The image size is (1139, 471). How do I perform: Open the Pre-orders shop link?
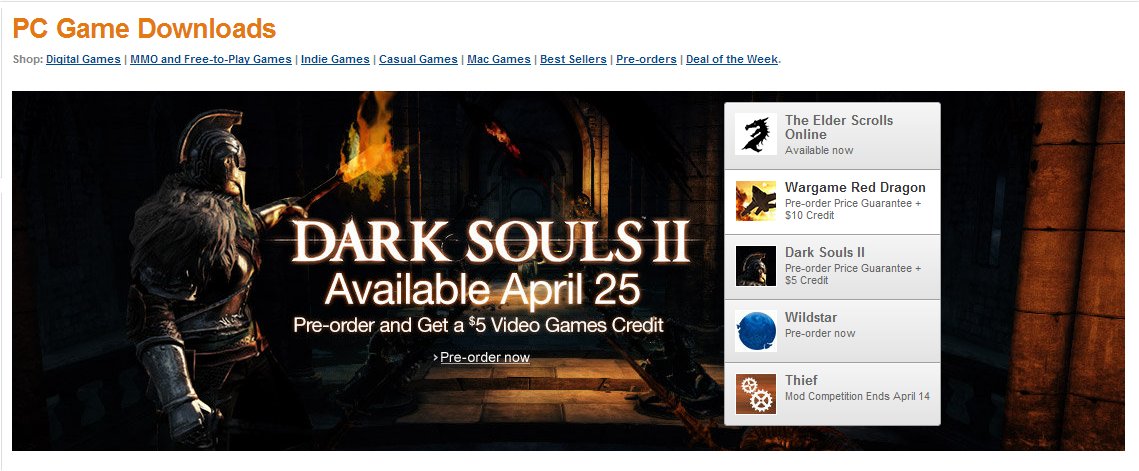[x=646, y=60]
